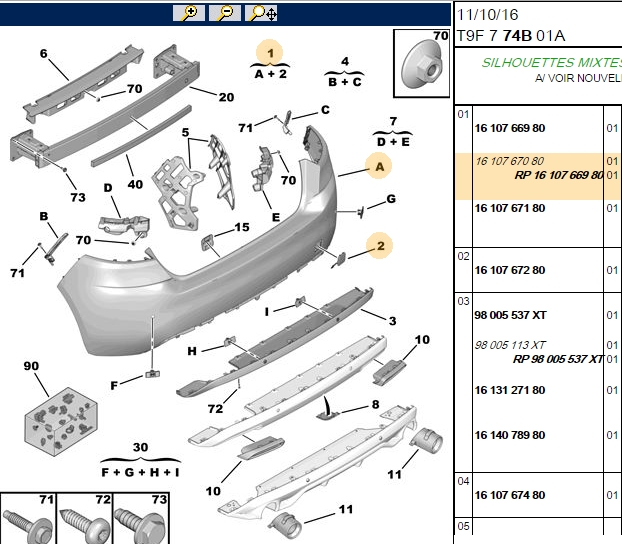622x544 pixels.
Task: Click callout 7 above D + E
Action: point(393,121)
